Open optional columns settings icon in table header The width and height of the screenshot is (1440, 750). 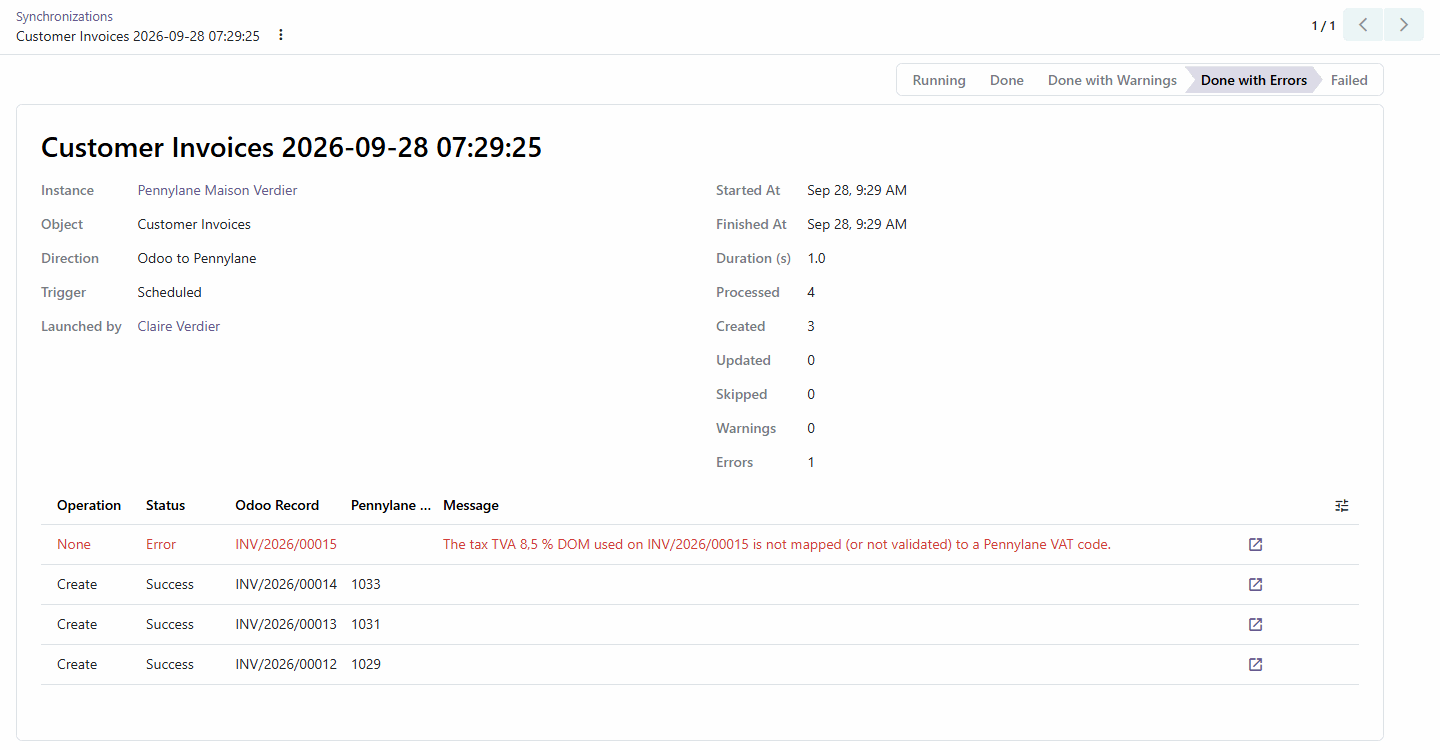[x=1342, y=506]
